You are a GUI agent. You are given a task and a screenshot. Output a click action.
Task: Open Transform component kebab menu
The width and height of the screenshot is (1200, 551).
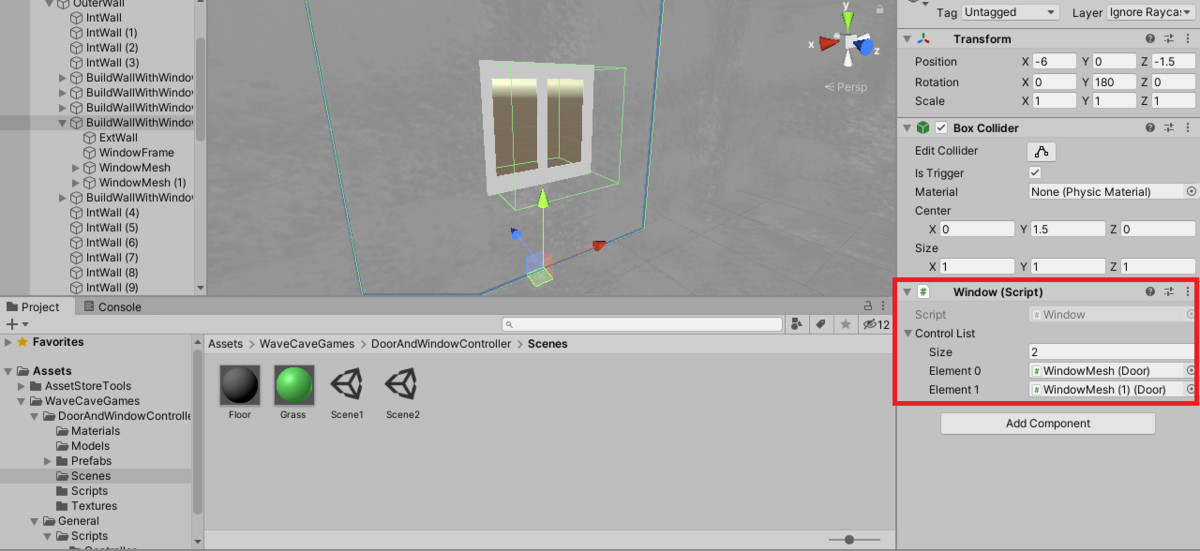click(1187, 39)
